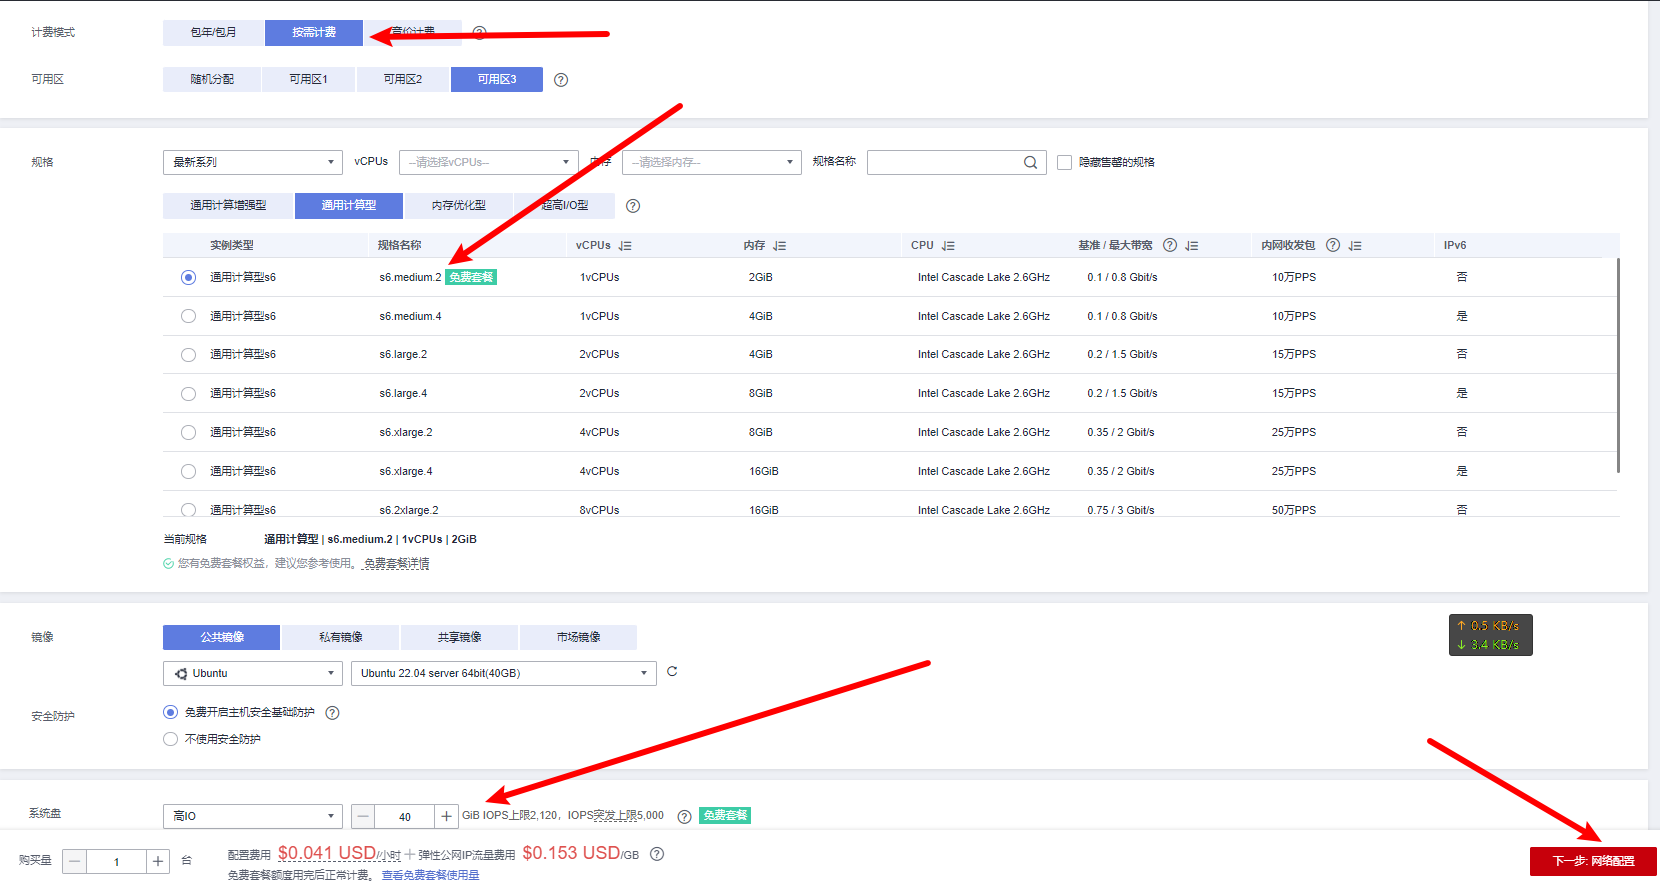Select the no security protection option

pos(170,739)
